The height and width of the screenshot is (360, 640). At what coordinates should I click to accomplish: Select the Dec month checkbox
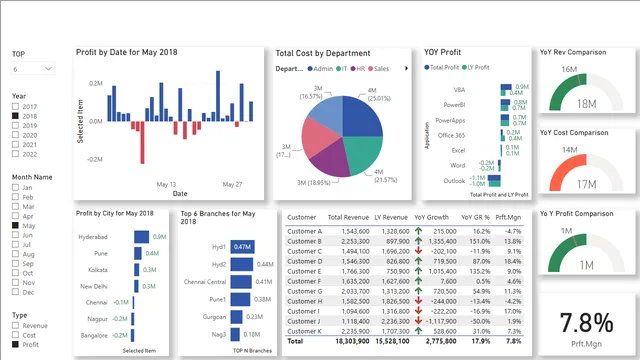click(16, 292)
